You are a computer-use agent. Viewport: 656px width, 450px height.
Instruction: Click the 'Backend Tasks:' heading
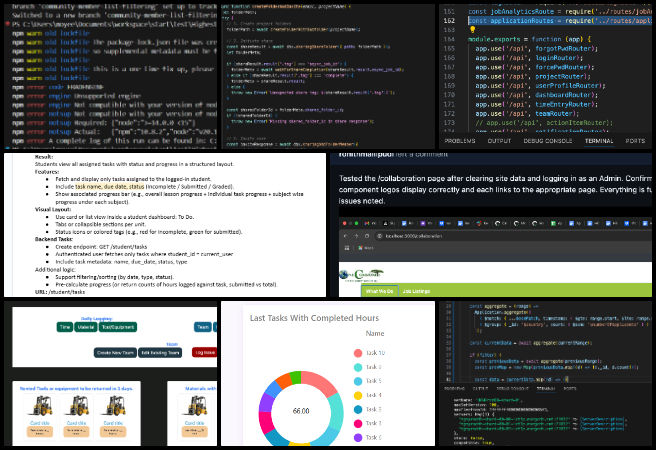pos(54,239)
